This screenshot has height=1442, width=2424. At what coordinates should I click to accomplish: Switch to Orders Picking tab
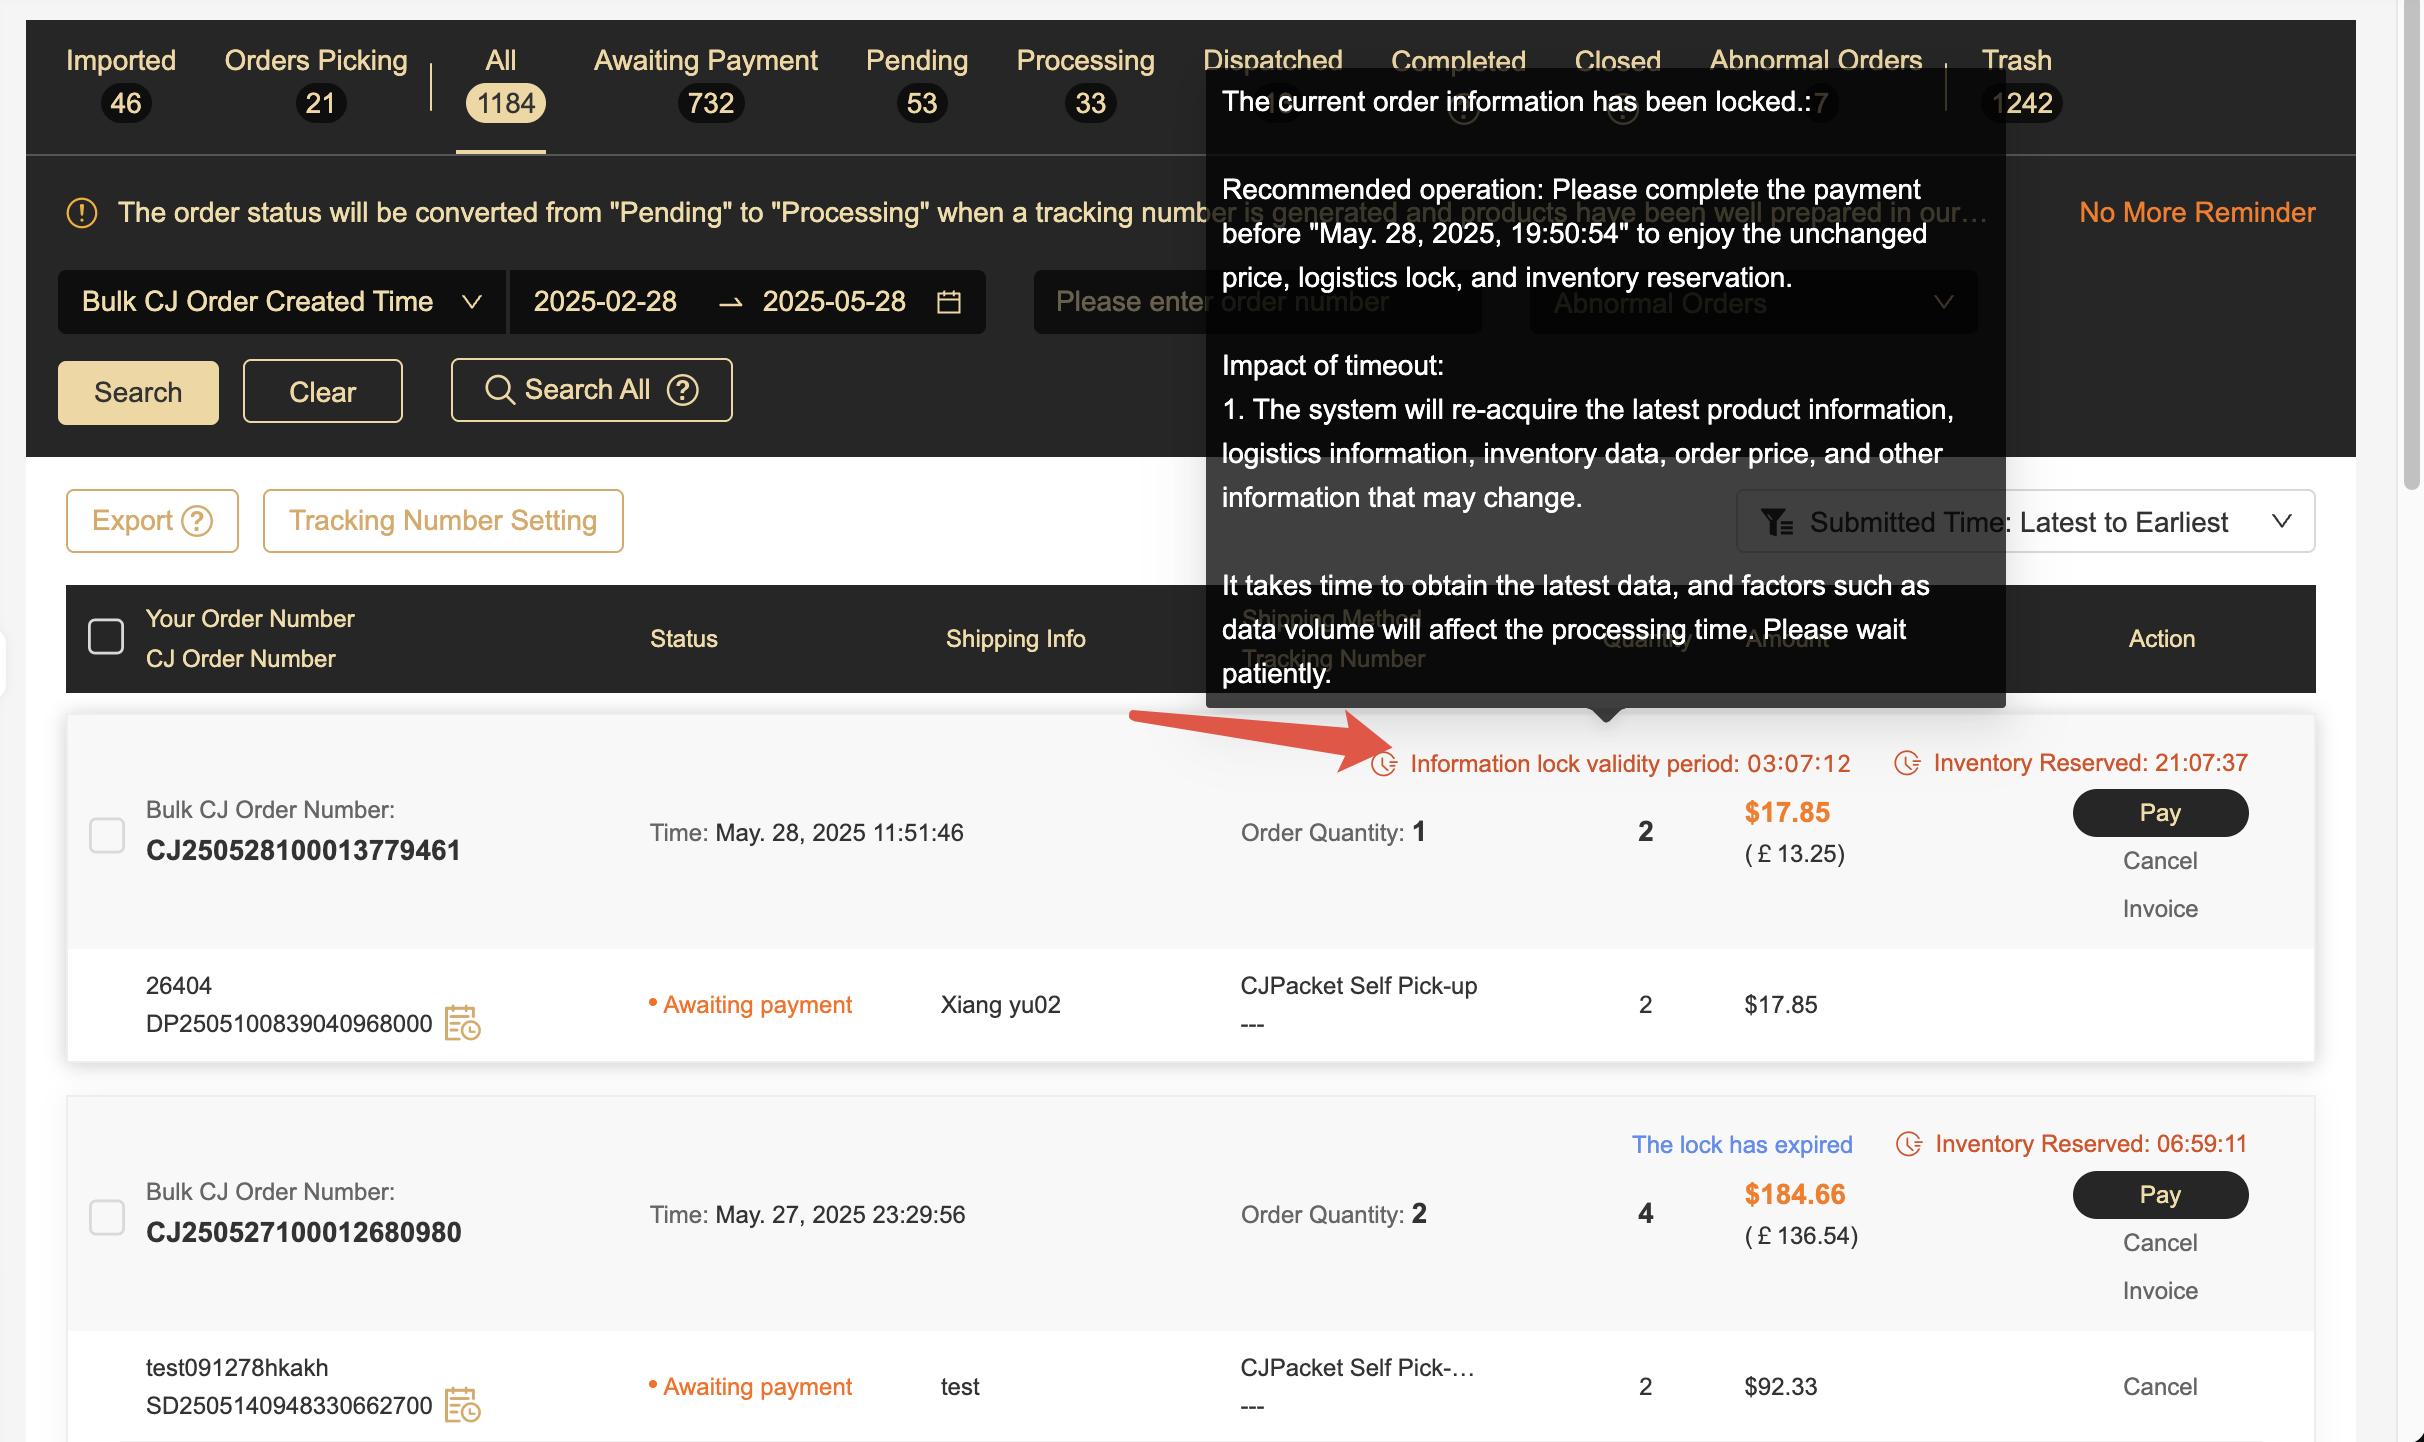[x=316, y=82]
